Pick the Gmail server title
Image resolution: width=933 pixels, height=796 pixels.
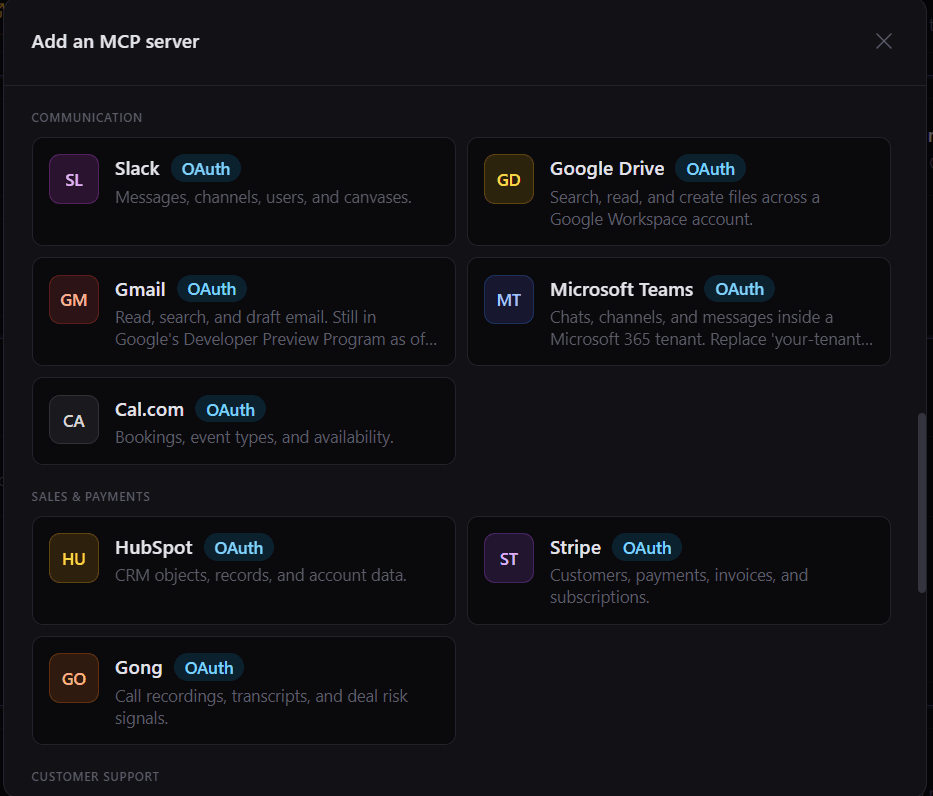point(140,289)
